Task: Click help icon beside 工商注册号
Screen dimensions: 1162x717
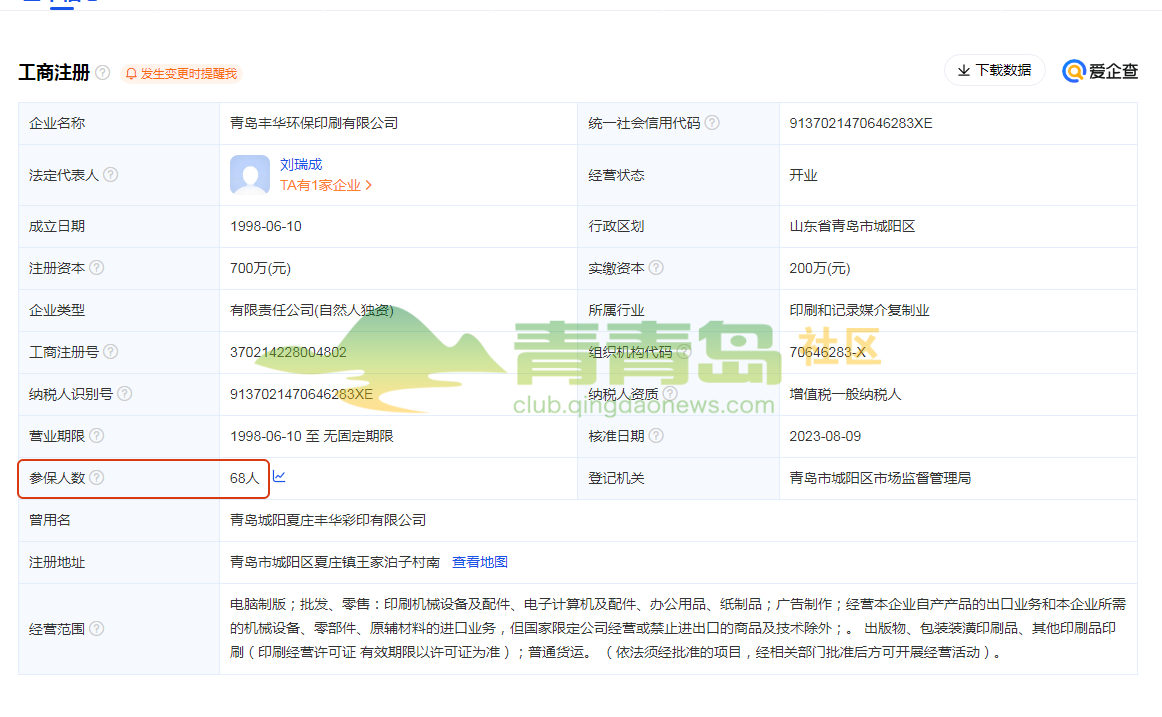Action: pos(110,352)
